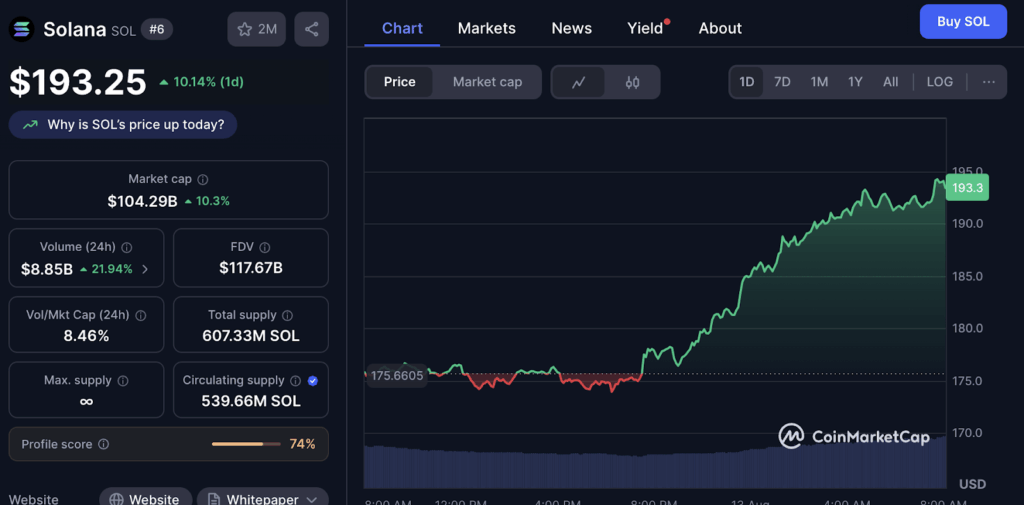This screenshot has width=1024, height=505.
Task: Open the Markets tab
Action: (486, 28)
